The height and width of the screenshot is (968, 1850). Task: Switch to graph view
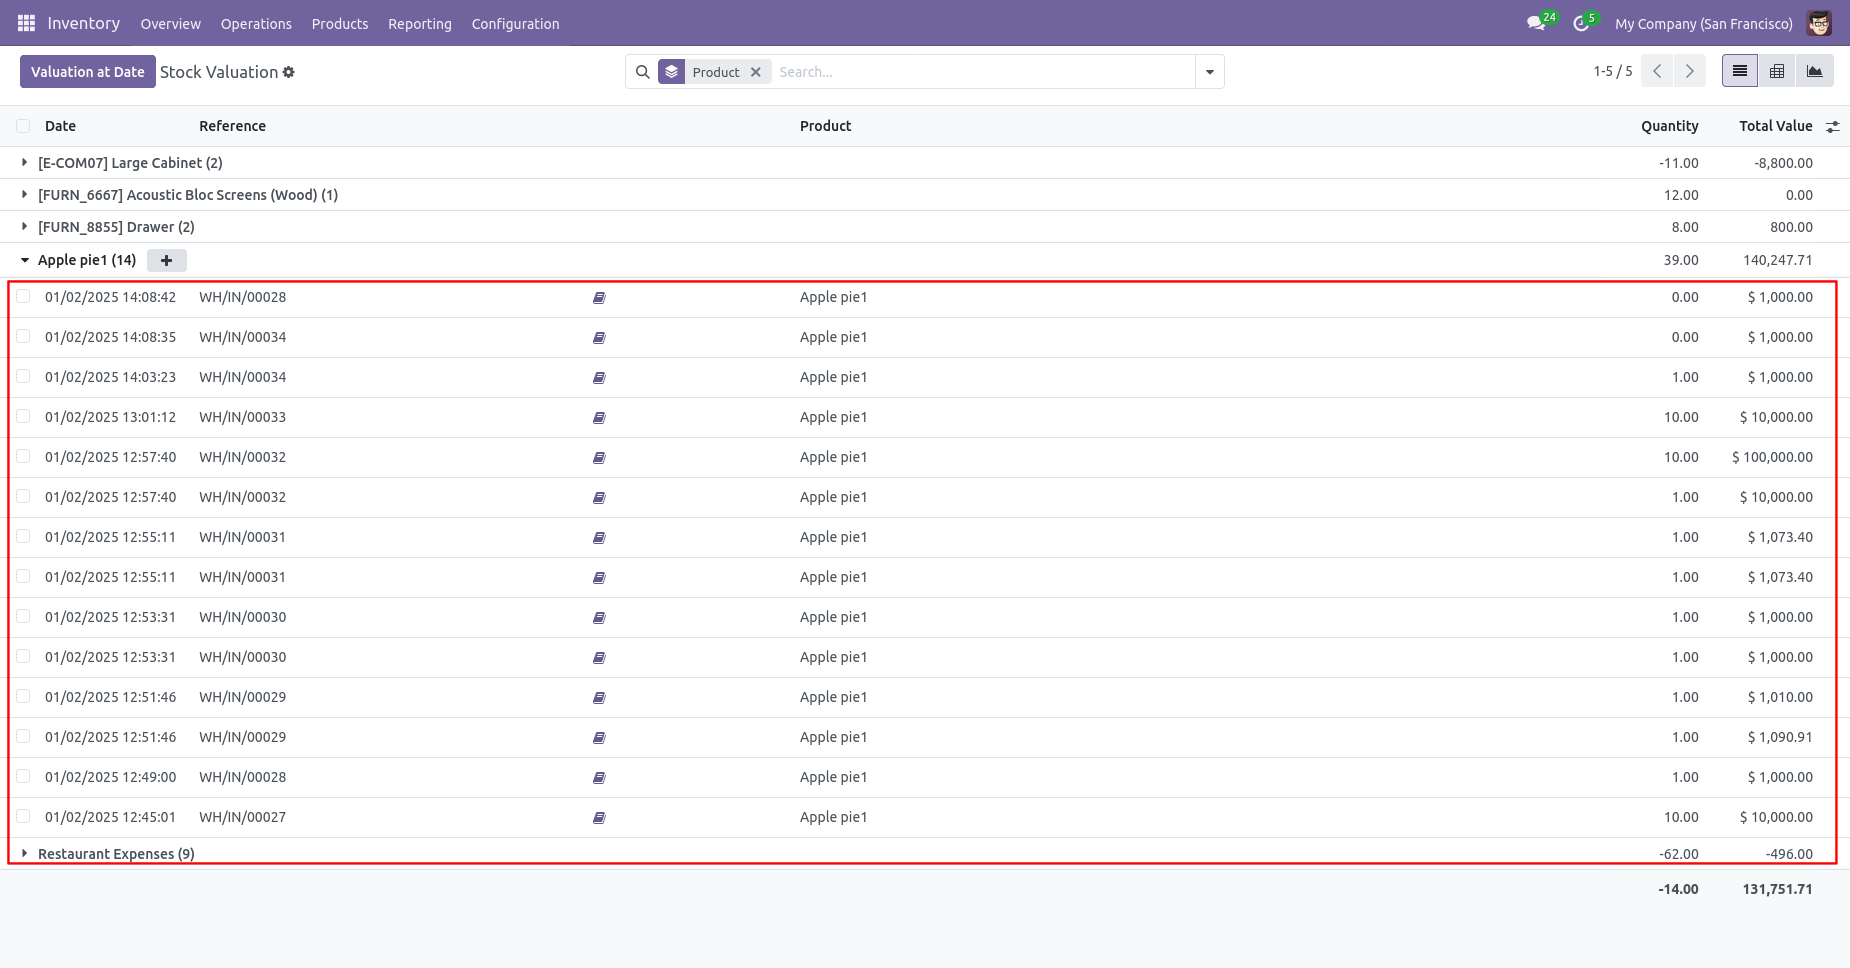[x=1815, y=71]
